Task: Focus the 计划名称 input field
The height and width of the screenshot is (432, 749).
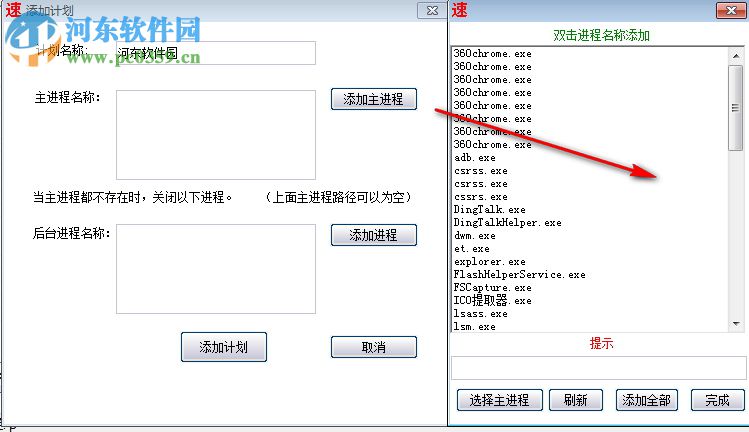Action: [x=216, y=53]
